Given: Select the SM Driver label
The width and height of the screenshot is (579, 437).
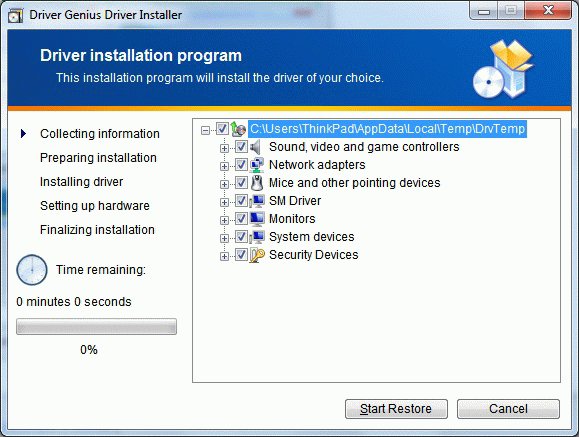Looking at the screenshot, I should (x=295, y=201).
